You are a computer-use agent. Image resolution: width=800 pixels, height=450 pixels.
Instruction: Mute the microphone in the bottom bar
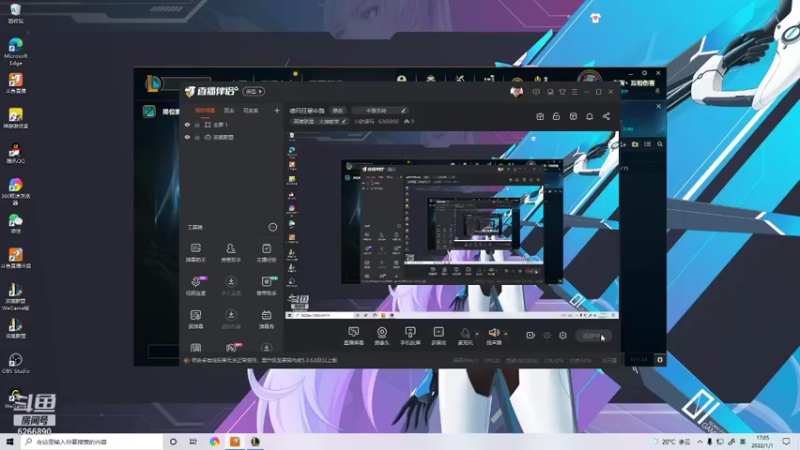tap(465, 335)
